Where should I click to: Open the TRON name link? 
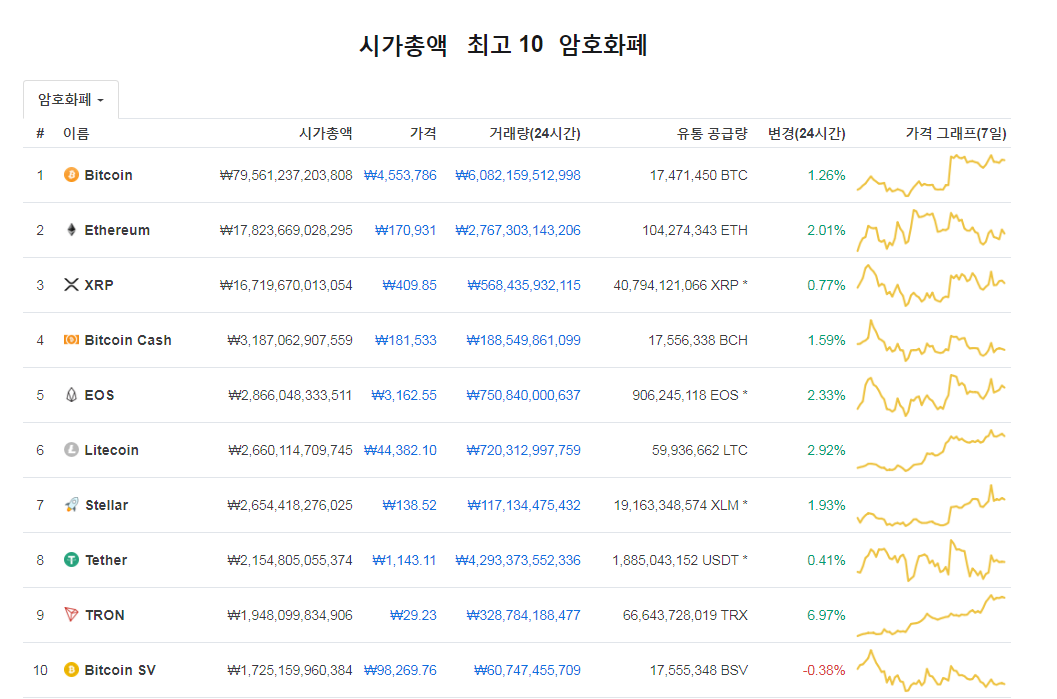click(104, 615)
